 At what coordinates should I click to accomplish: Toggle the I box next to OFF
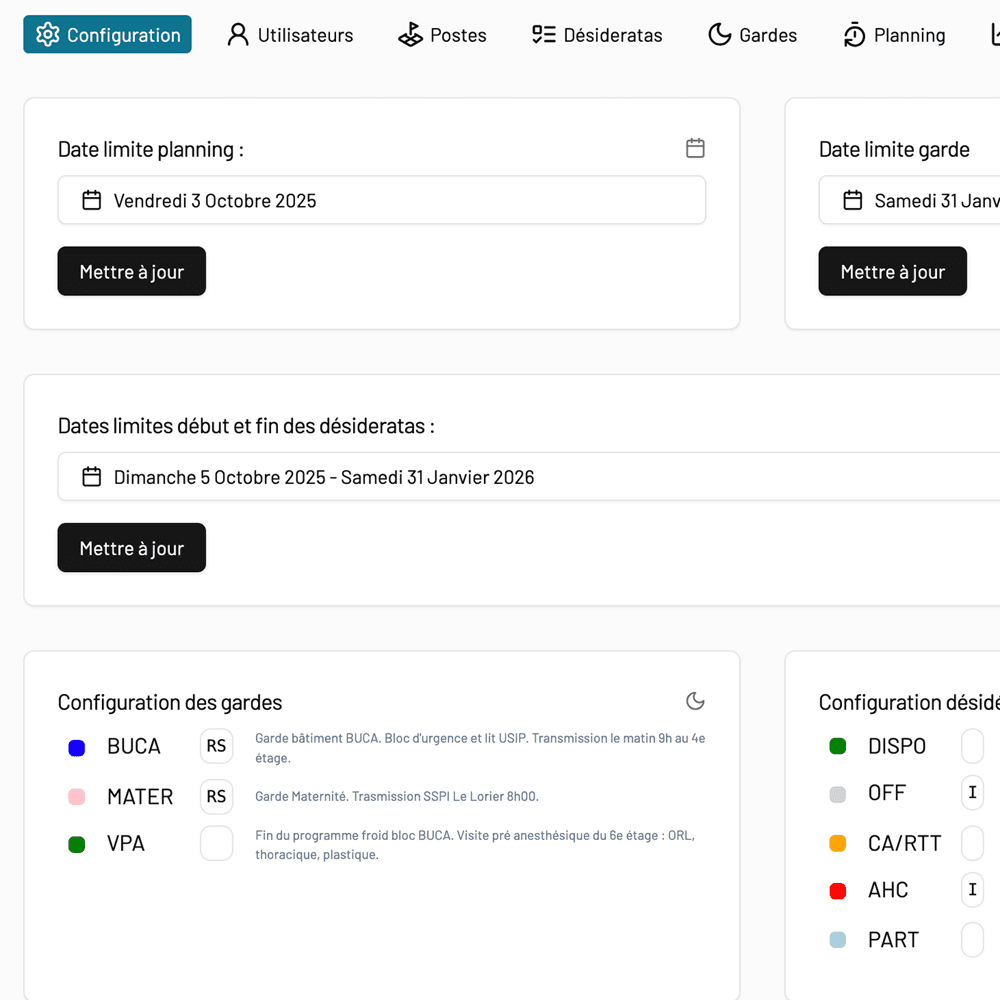tap(972, 793)
